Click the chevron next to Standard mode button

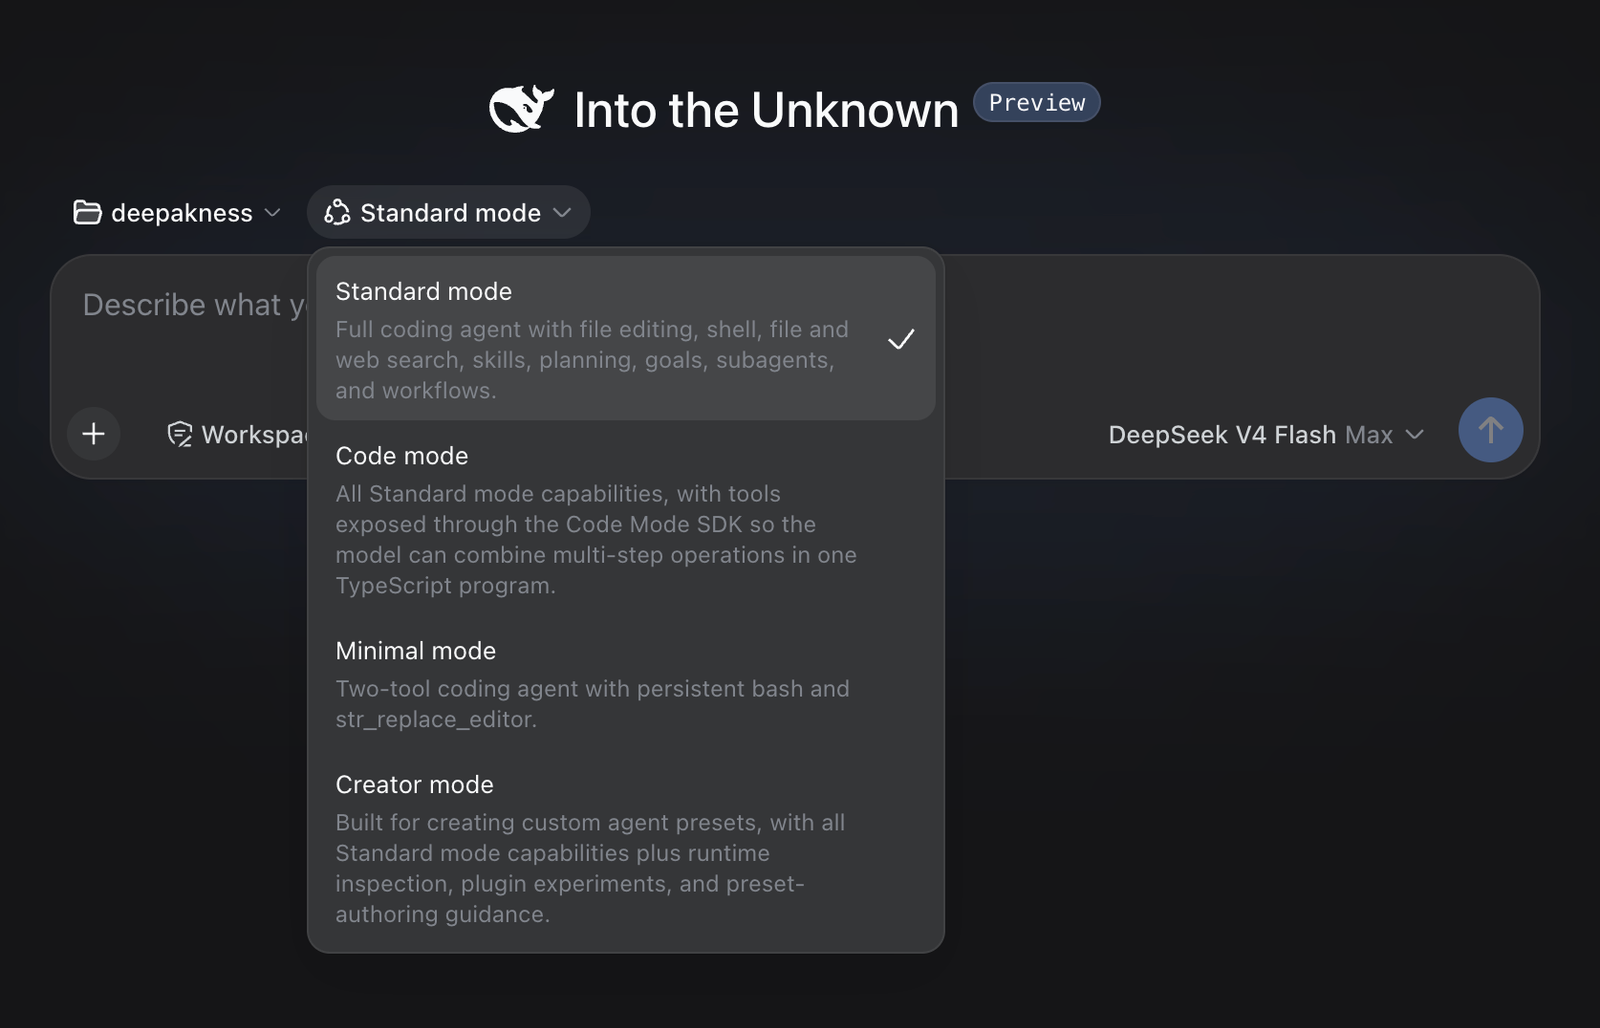click(x=562, y=213)
